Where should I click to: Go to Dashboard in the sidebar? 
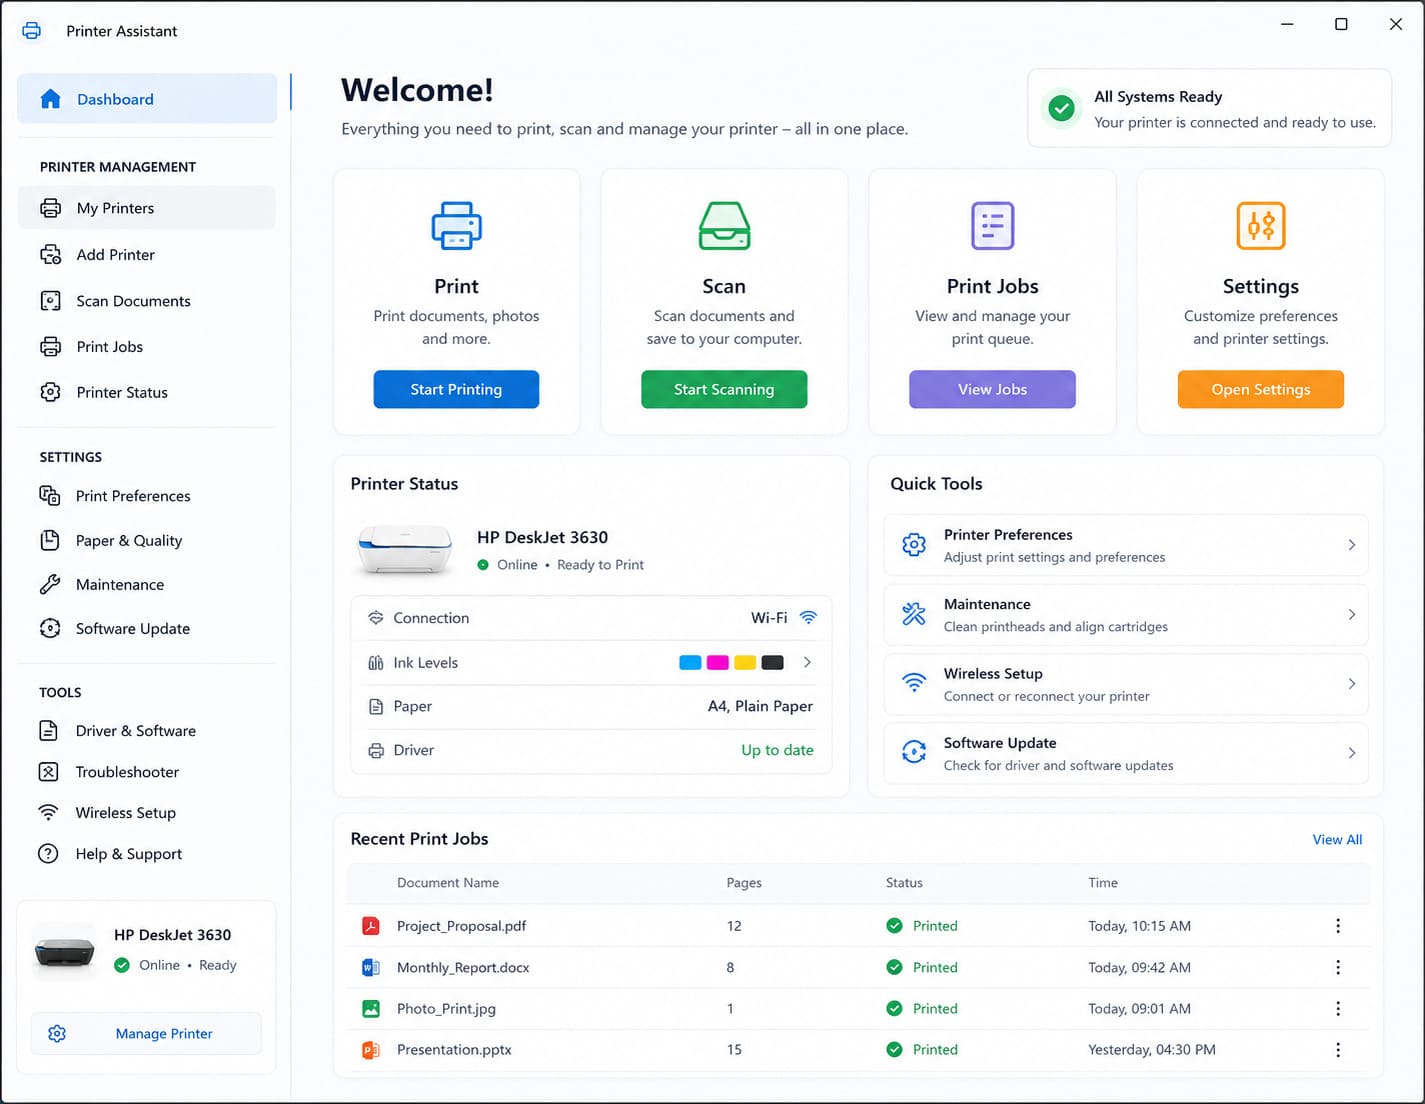tap(147, 99)
